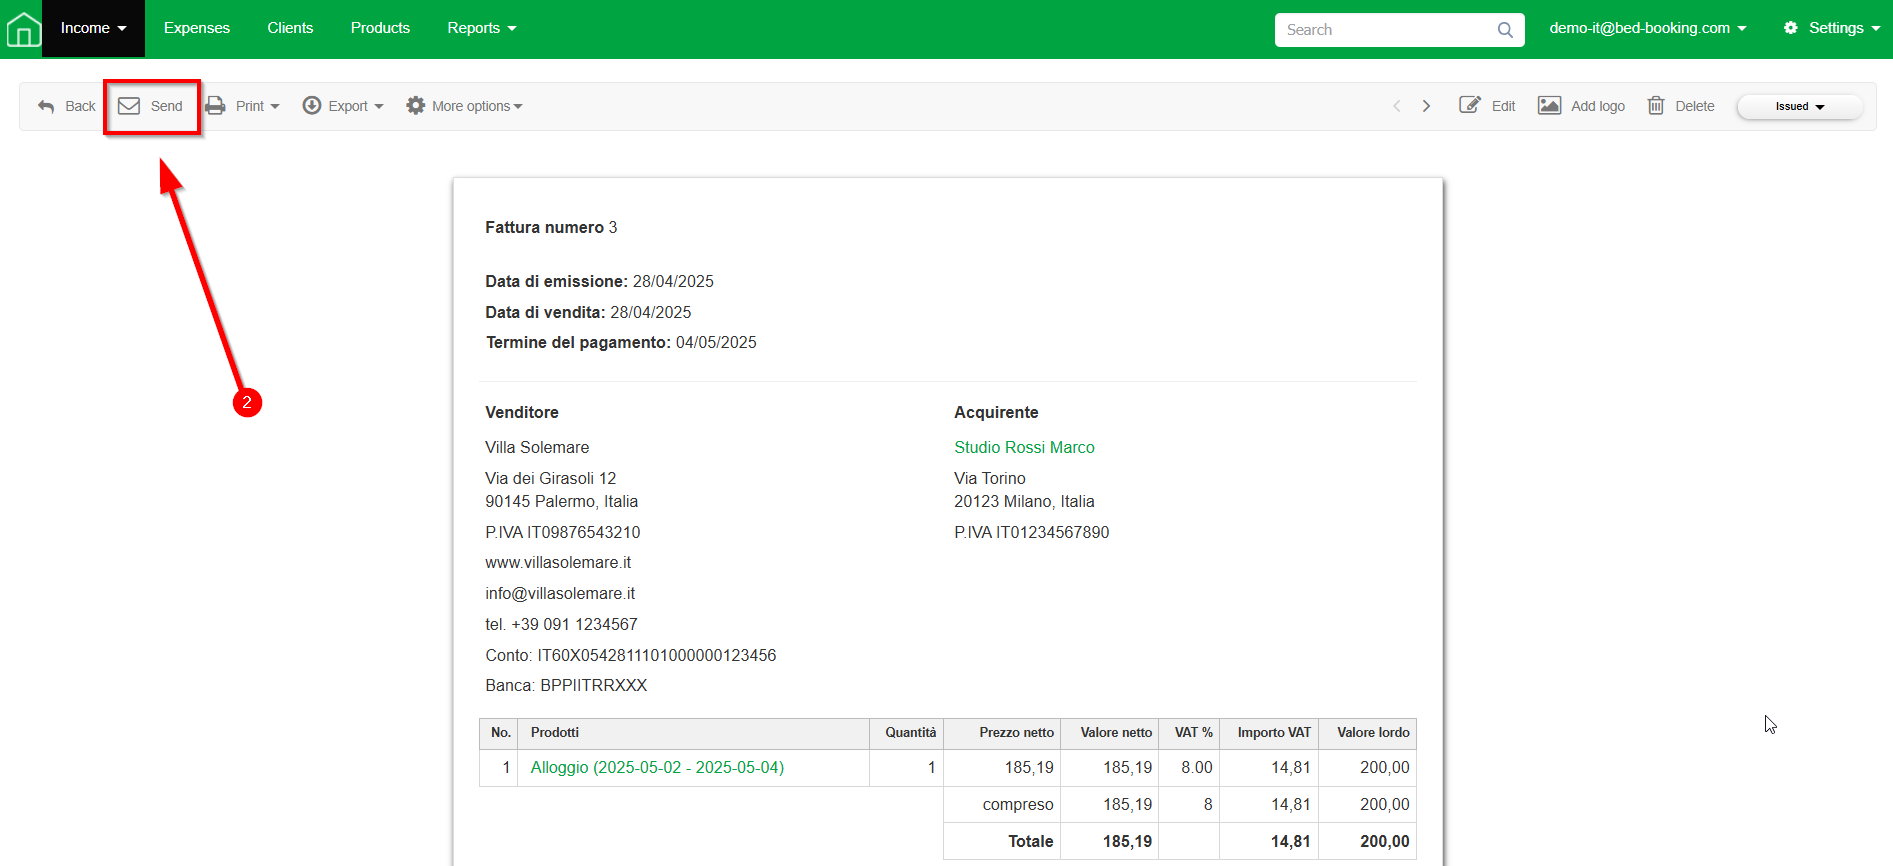Go to previous invoice arrow
Viewport: 1893px width, 866px height.
pyautogui.click(x=1397, y=106)
